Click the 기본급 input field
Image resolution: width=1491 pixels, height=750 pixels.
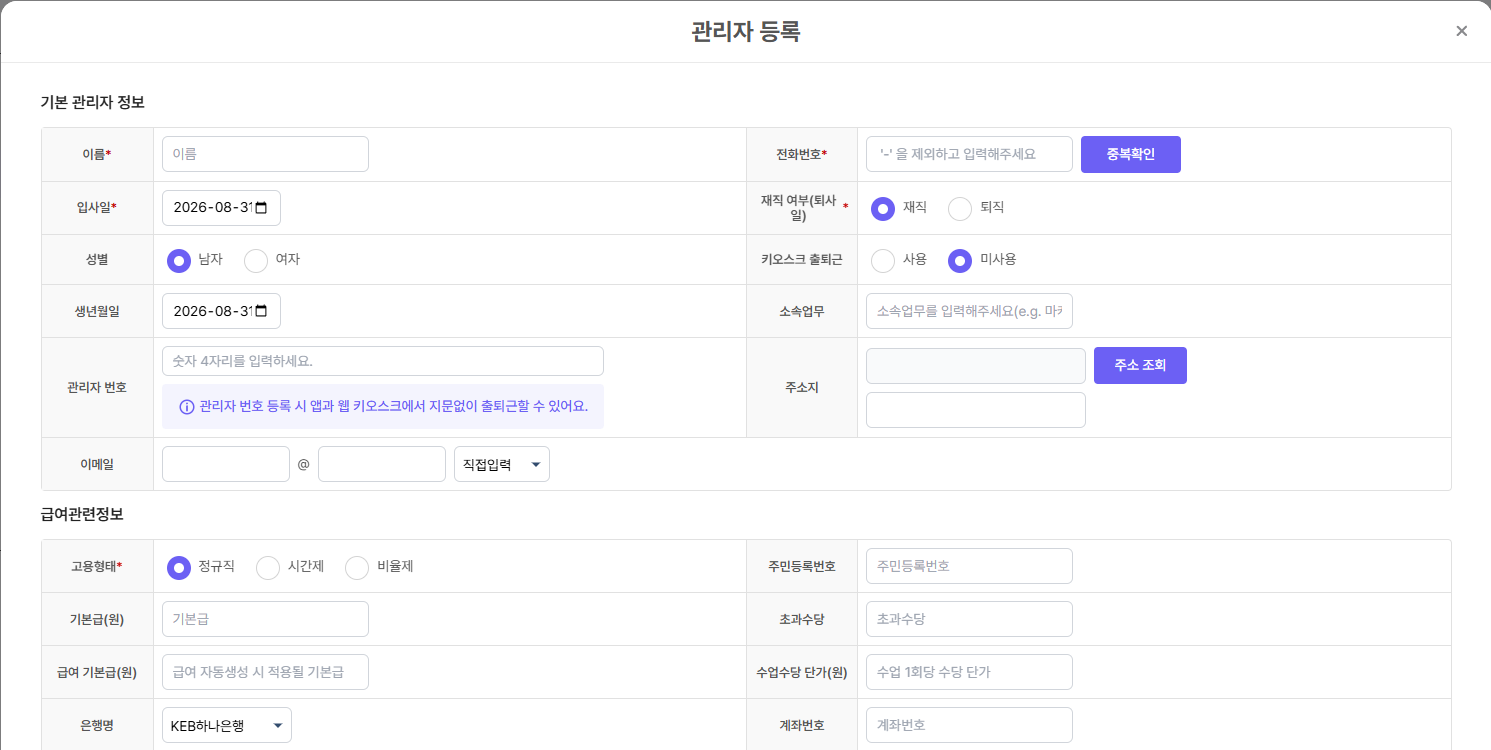pyautogui.click(x=265, y=619)
